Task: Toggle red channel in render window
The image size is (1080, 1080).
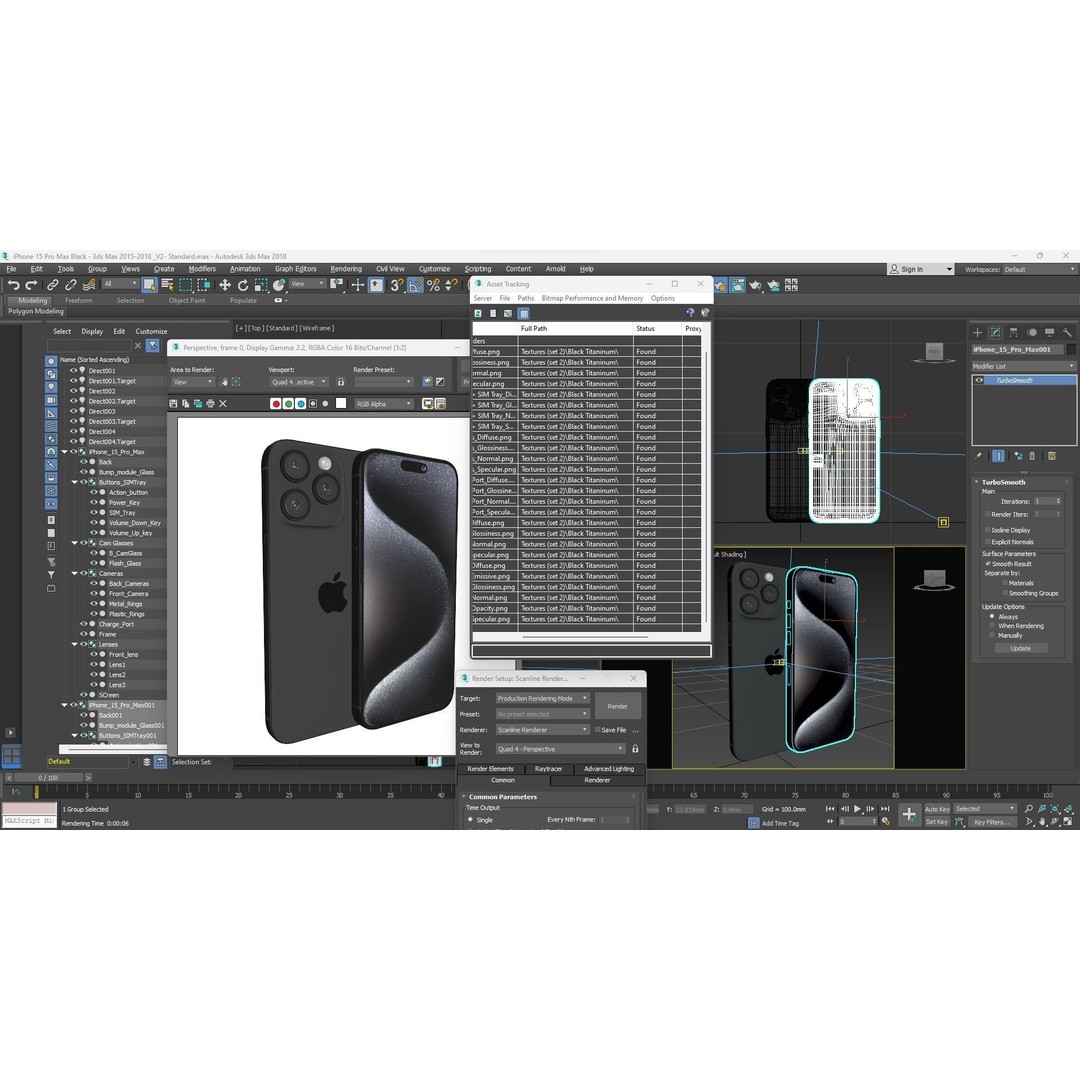Action: 276,404
